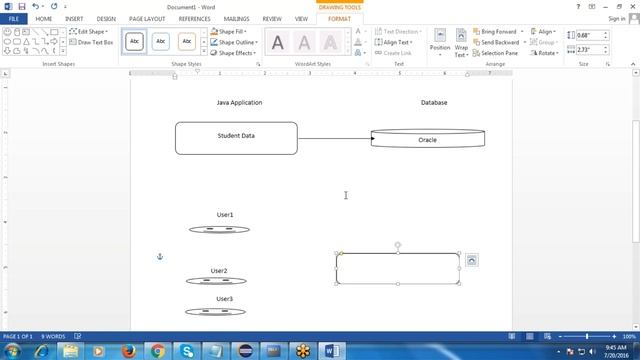Click the Layout Options icon beside selected shape
The width and height of the screenshot is (640, 360).
[x=471, y=260]
